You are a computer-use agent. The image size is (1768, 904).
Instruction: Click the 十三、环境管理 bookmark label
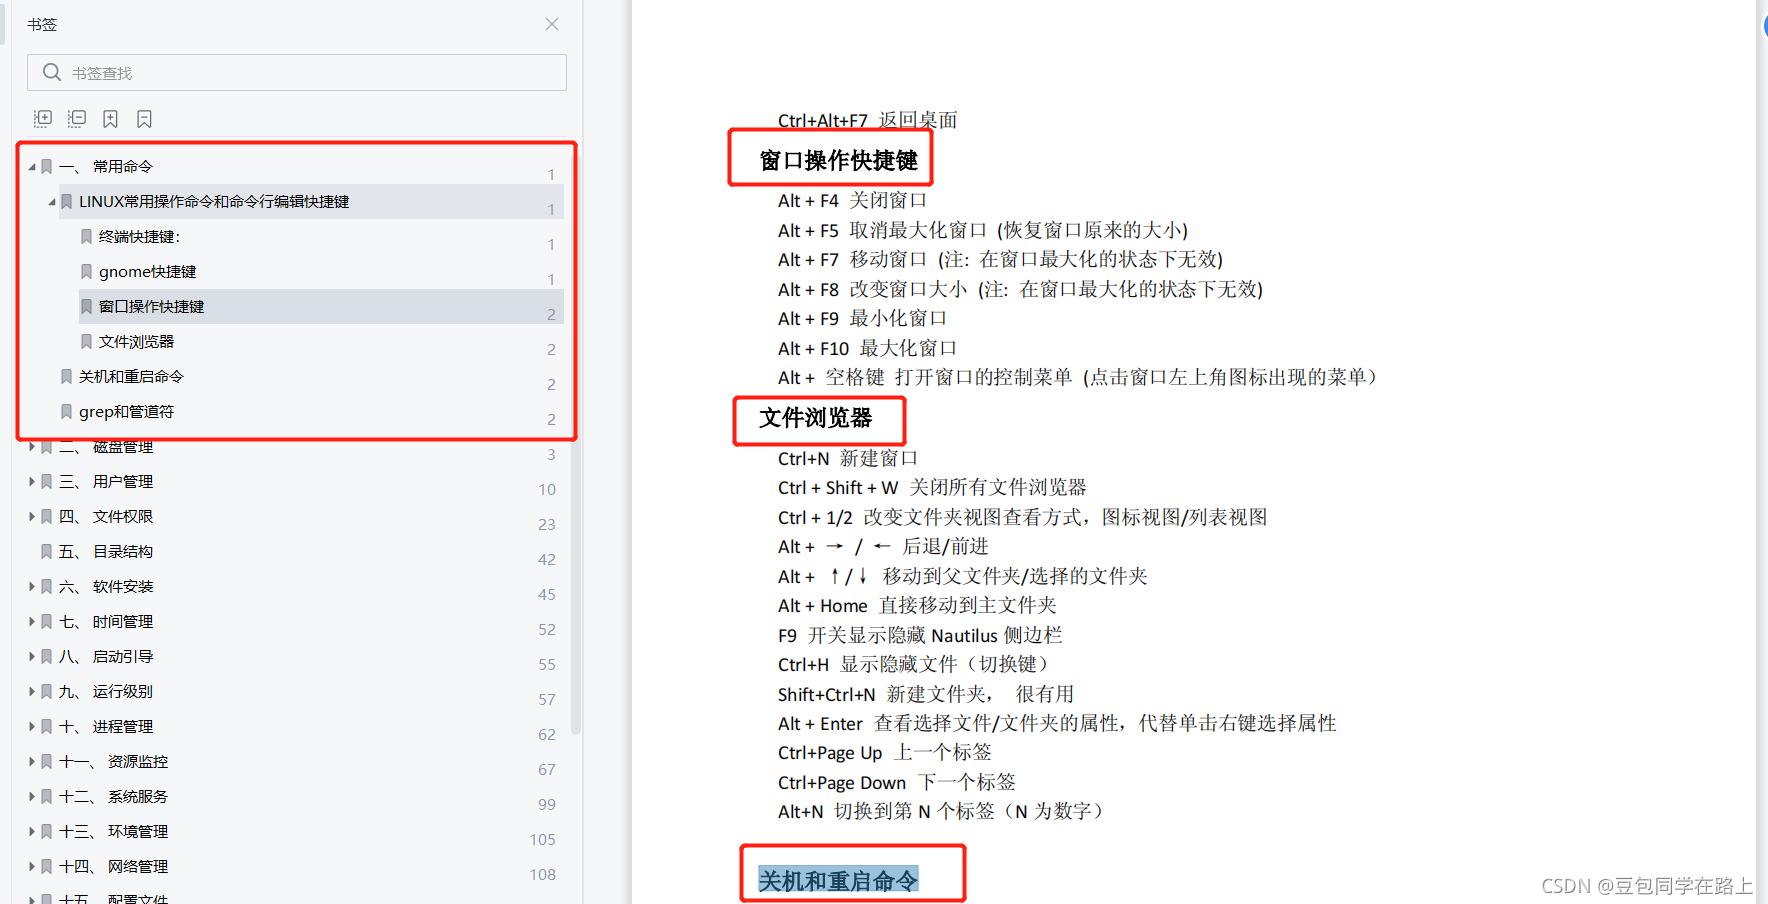(113, 831)
